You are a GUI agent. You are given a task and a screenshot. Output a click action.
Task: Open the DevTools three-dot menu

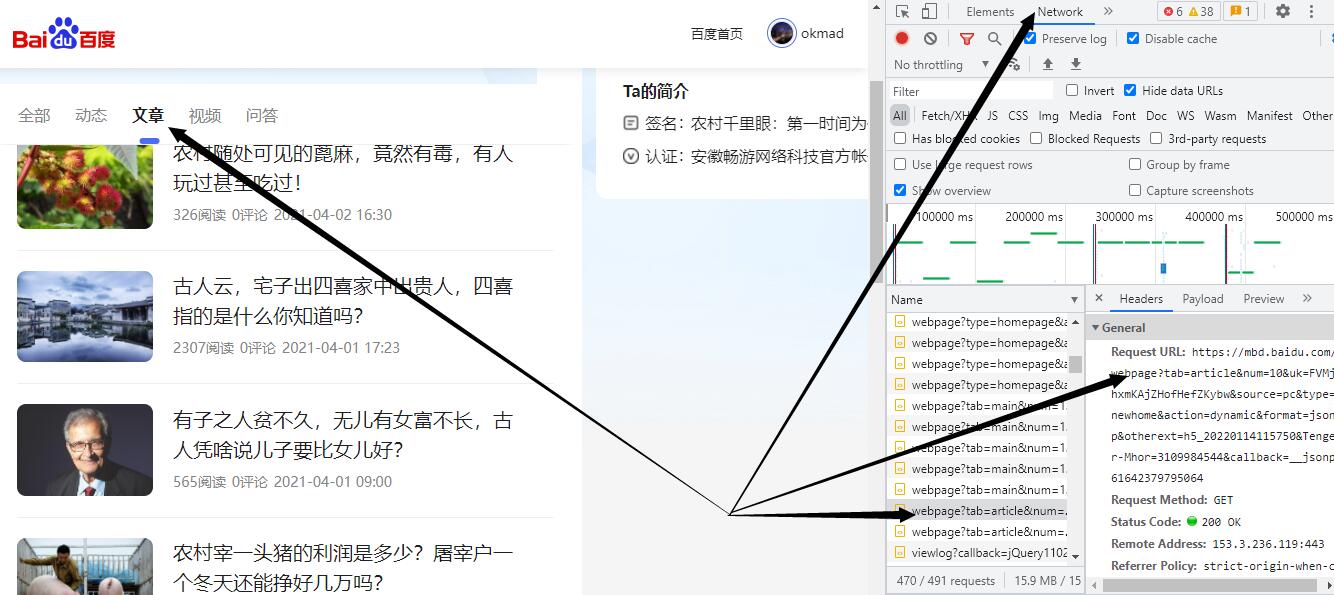coord(1311,12)
